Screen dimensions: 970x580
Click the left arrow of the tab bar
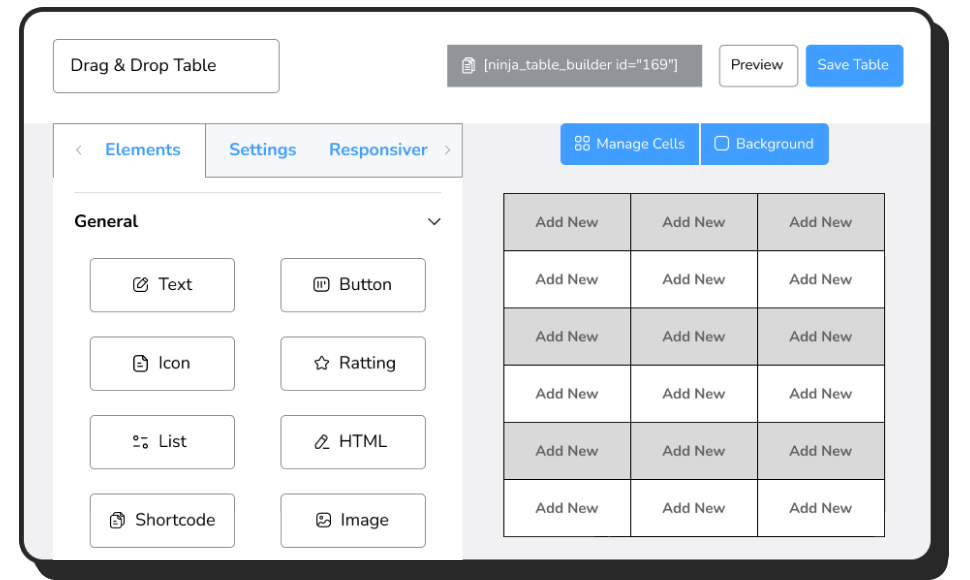pyautogui.click(x=79, y=150)
